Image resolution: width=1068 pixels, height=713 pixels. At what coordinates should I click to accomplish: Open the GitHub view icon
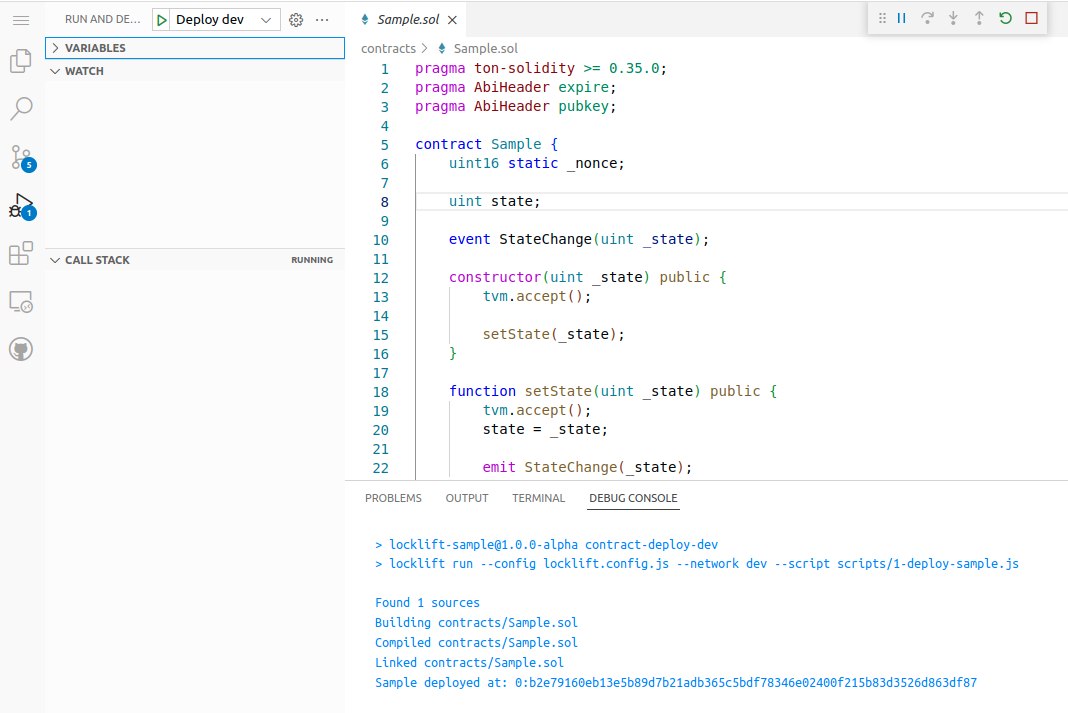pyautogui.click(x=21, y=349)
